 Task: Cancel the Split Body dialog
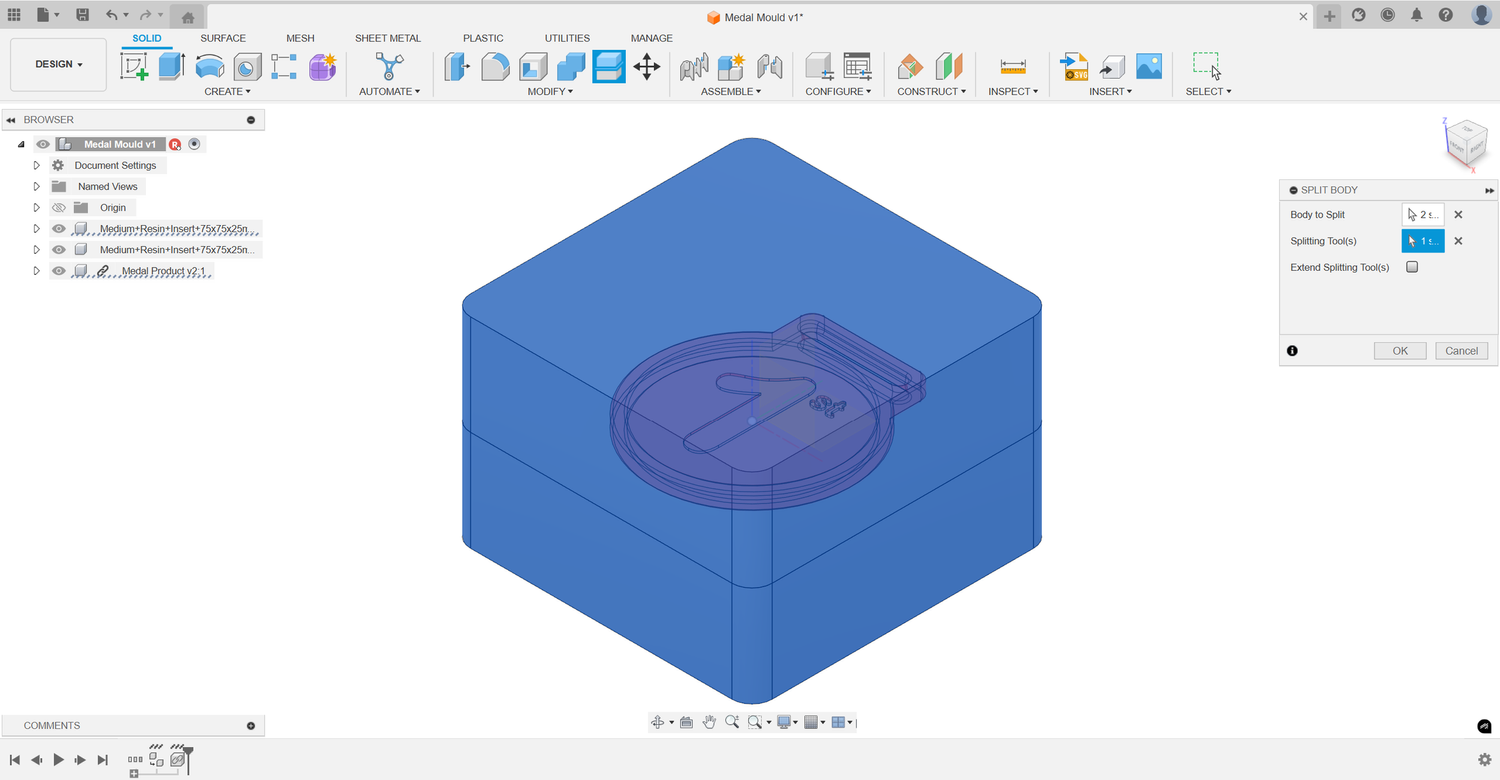[x=1461, y=351]
